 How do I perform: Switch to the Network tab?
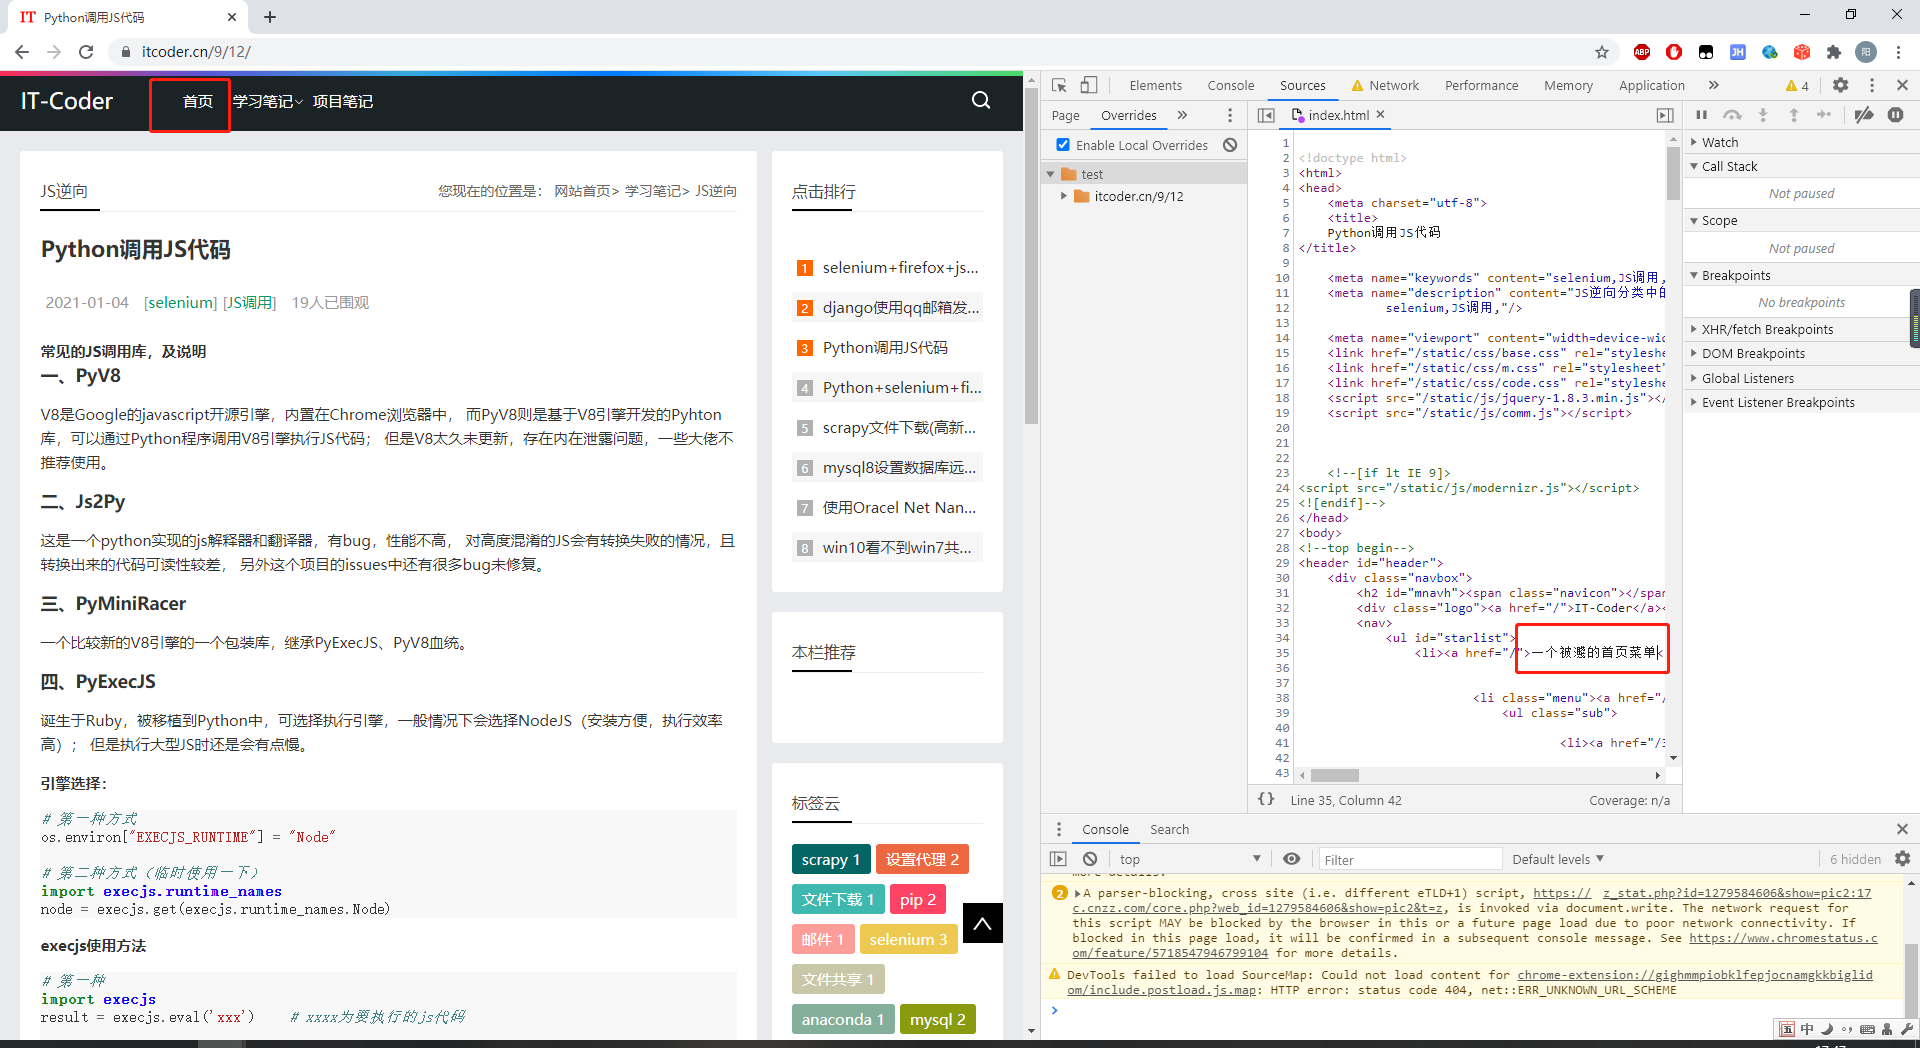[1393, 86]
